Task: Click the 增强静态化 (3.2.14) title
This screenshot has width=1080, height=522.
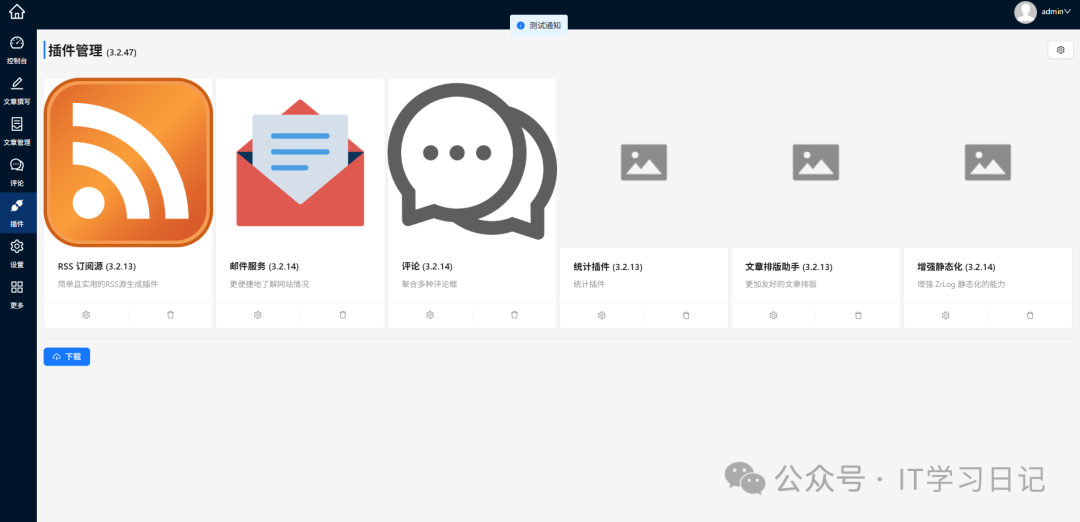Action: point(957,267)
